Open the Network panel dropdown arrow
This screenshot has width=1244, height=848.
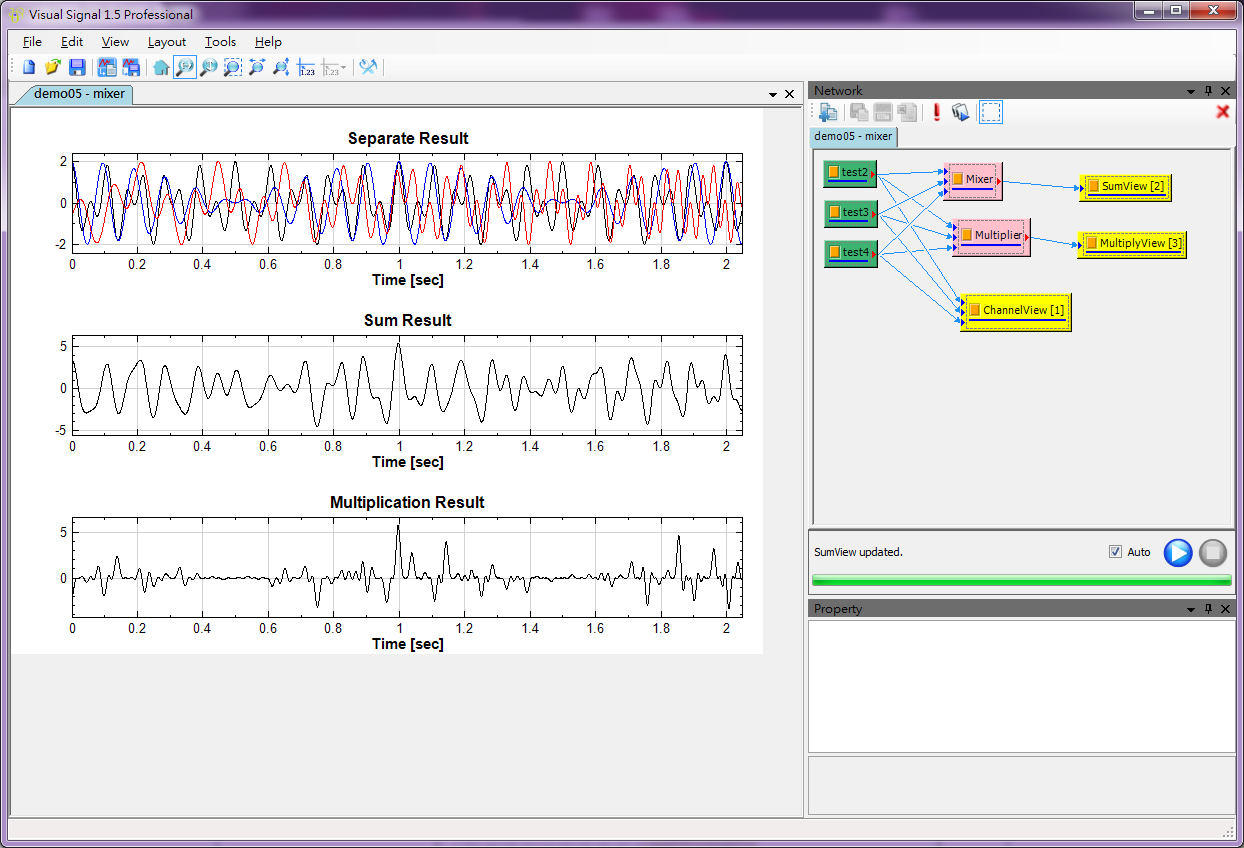(1191, 91)
